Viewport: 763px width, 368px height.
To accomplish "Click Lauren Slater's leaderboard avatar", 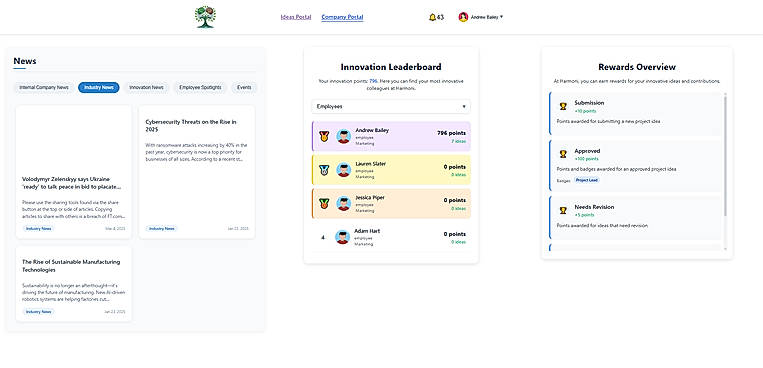I will (344, 170).
